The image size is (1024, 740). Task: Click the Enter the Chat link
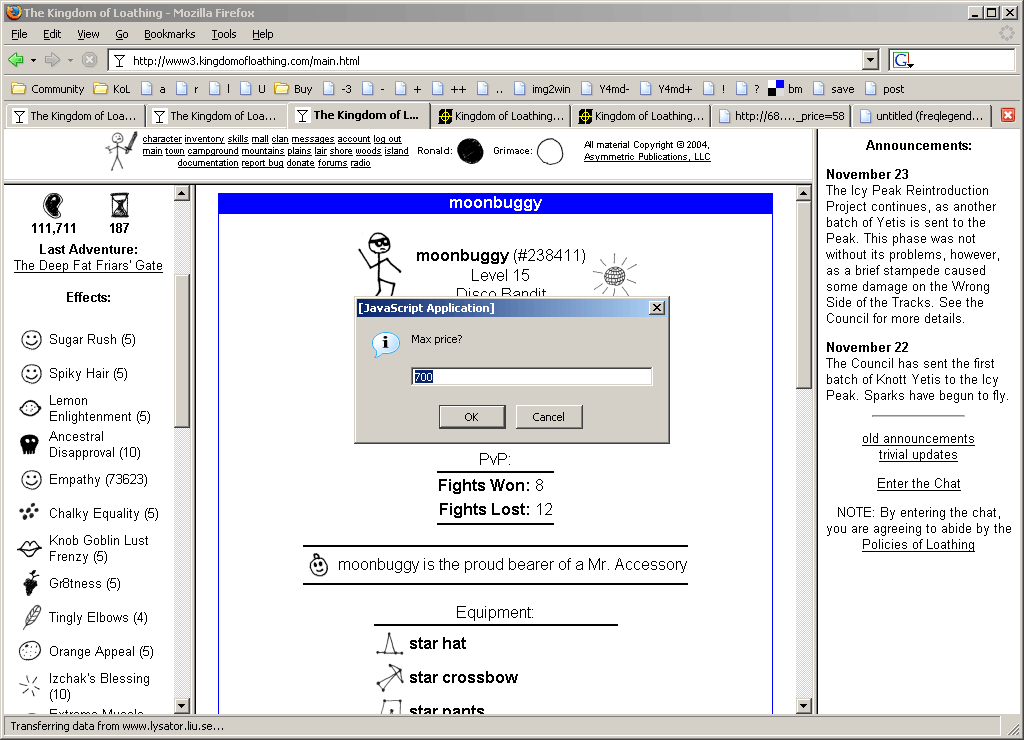918,483
